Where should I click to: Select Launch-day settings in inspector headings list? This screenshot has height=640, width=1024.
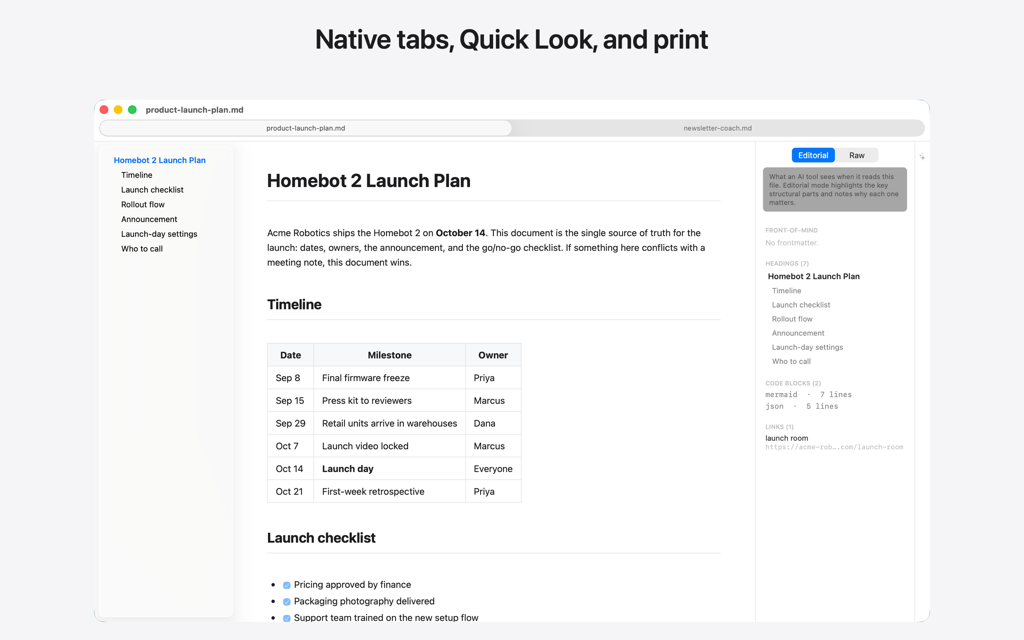[x=807, y=347]
